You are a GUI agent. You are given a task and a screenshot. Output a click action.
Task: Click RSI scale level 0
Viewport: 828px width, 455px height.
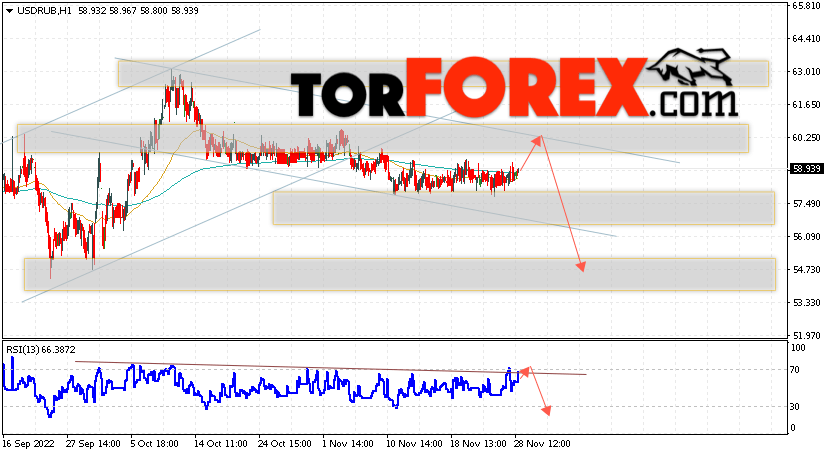point(793,428)
